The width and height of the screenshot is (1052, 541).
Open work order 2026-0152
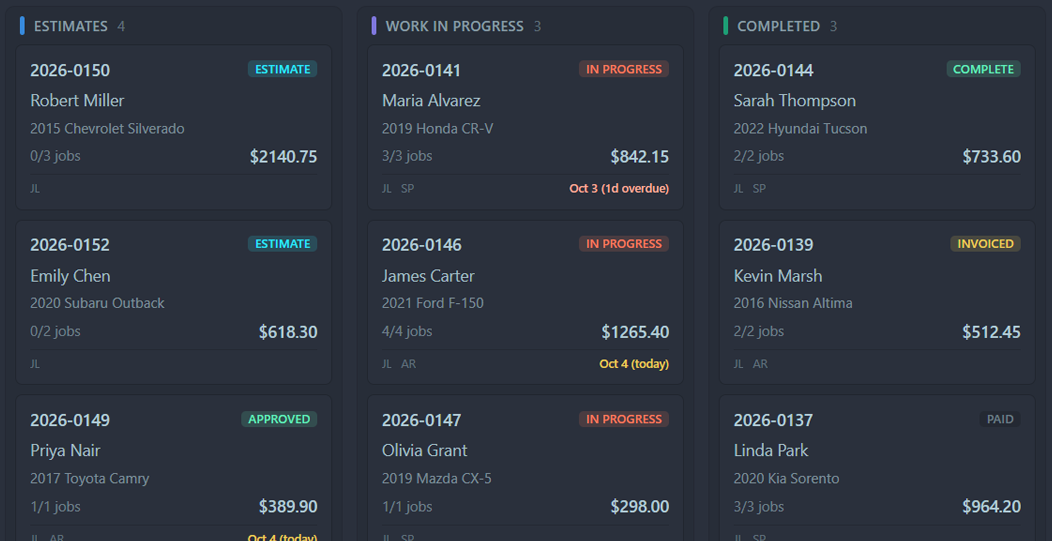(x=70, y=244)
